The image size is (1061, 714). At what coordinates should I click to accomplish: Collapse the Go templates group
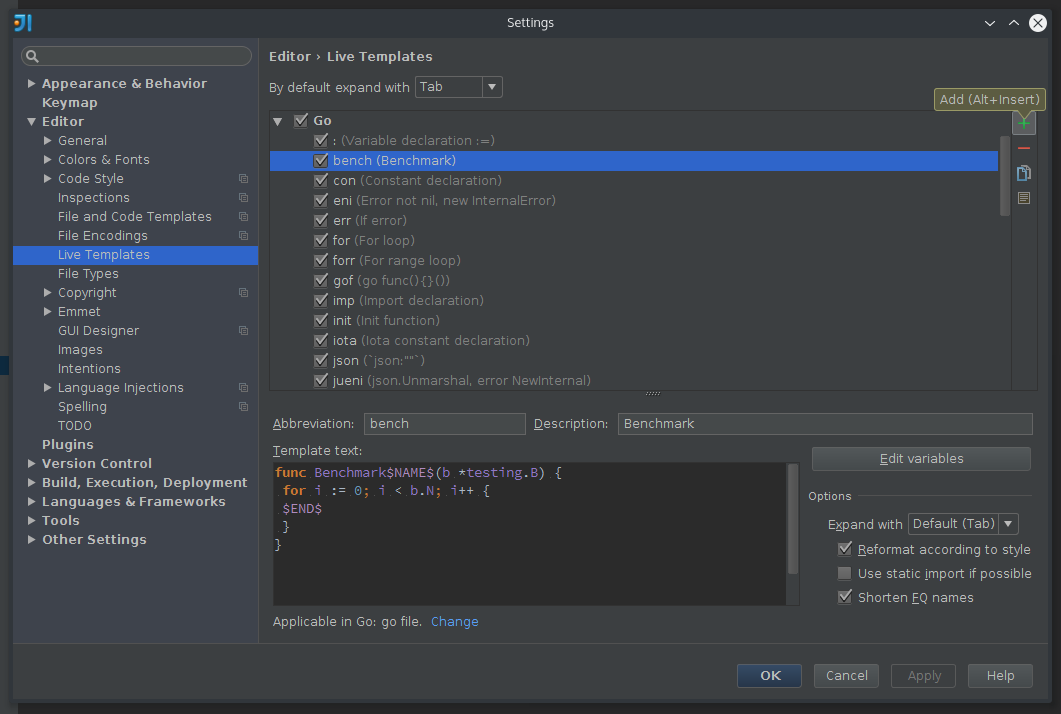click(277, 120)
